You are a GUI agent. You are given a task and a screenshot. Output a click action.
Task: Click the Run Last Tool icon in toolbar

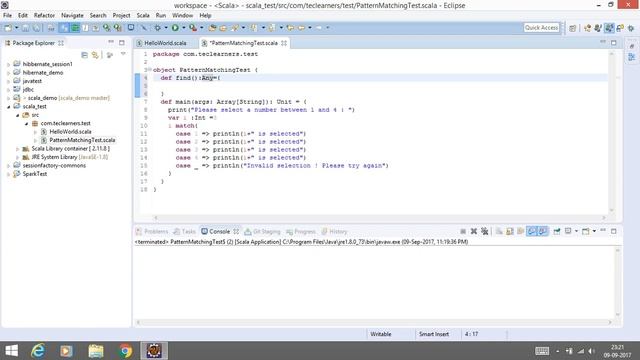click(193, 28)
